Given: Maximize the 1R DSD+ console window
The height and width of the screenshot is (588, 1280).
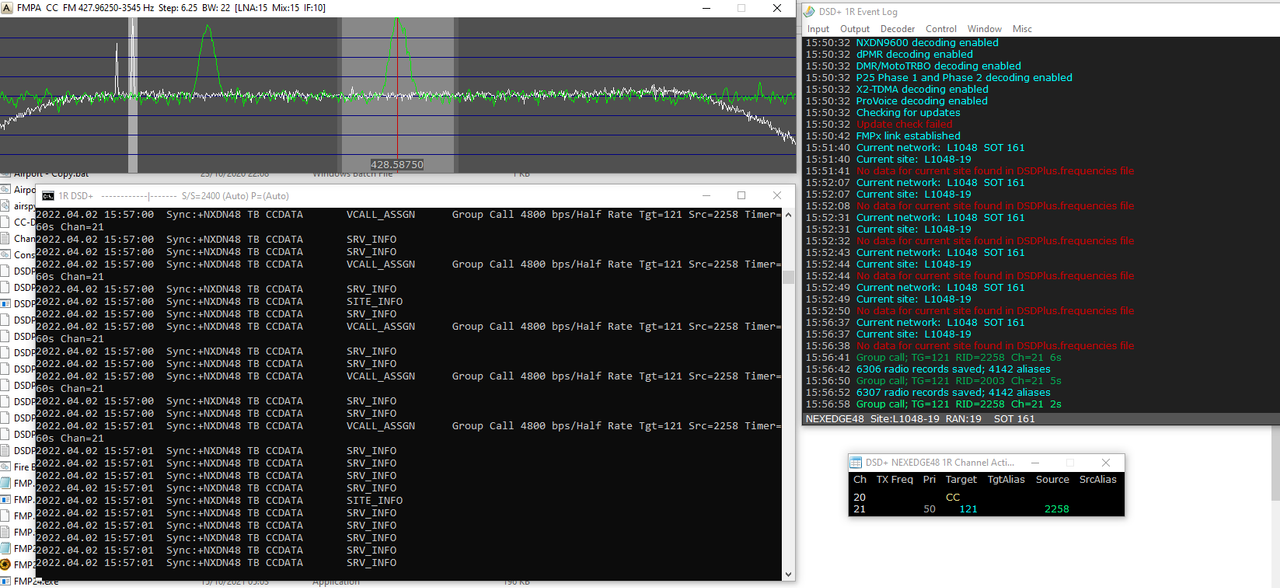Looking at the screenshot, I should [741, 196].
